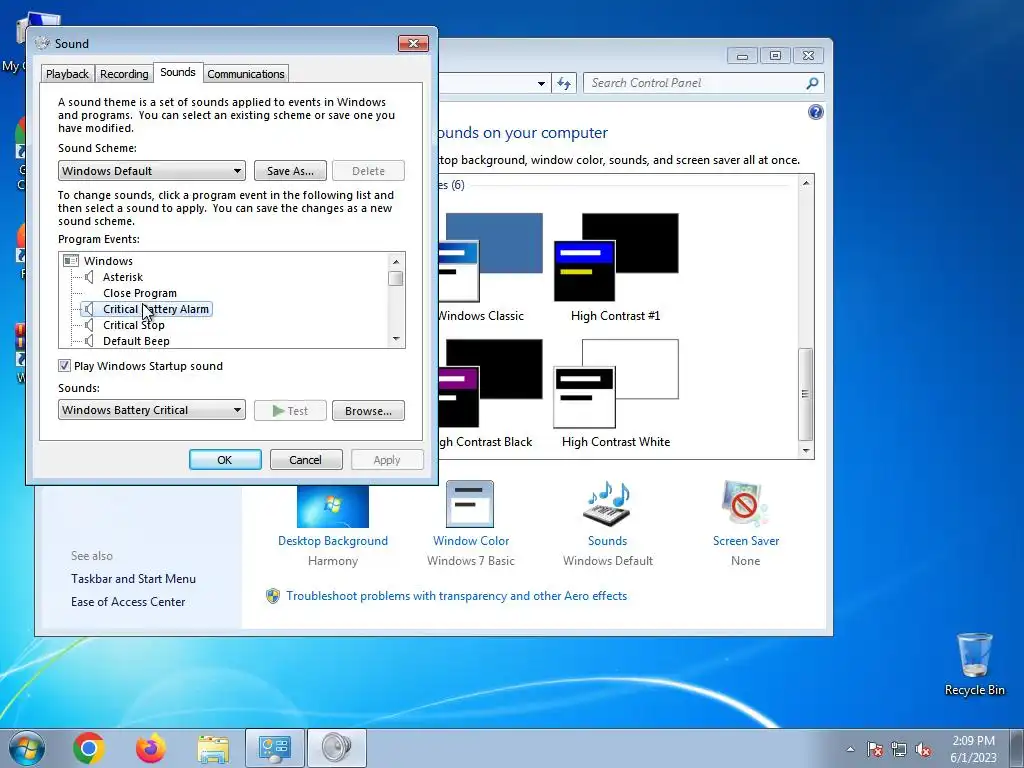Open Window Color settings icon
Viewport: 1024px width, 768px height.
(x=470, y=504)
